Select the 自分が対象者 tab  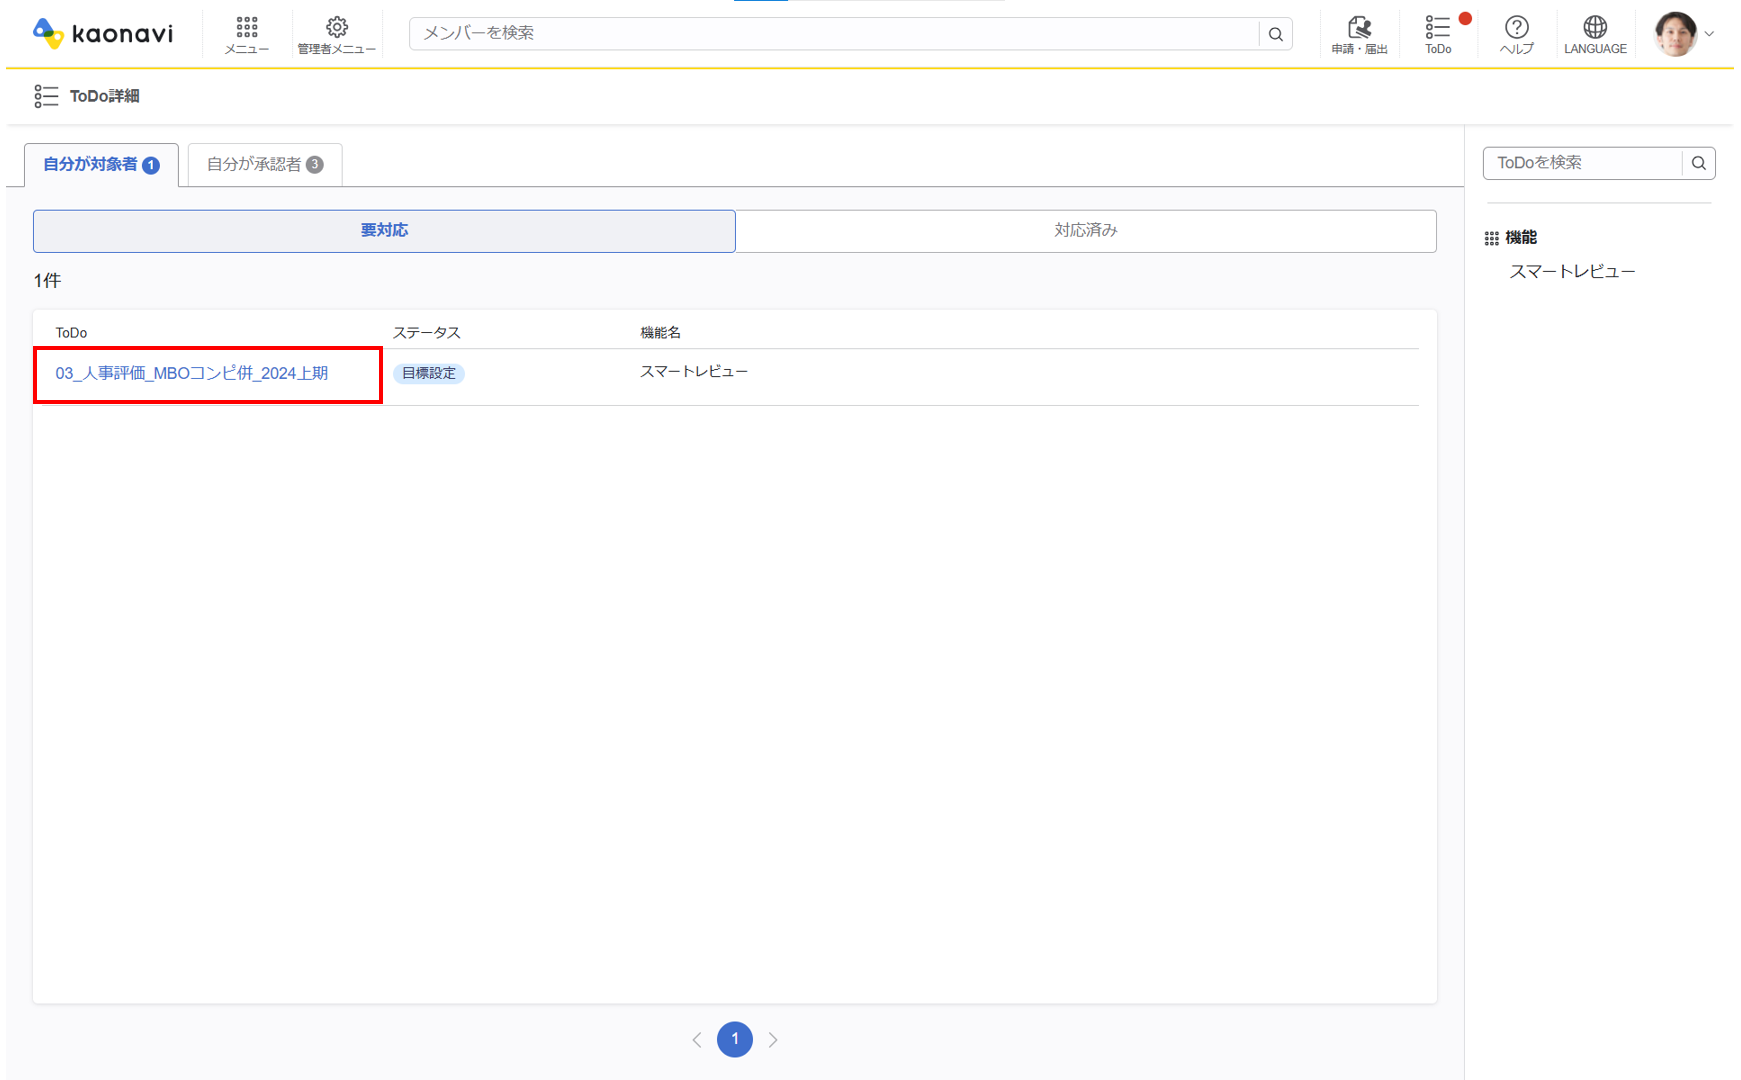[101, 164]
